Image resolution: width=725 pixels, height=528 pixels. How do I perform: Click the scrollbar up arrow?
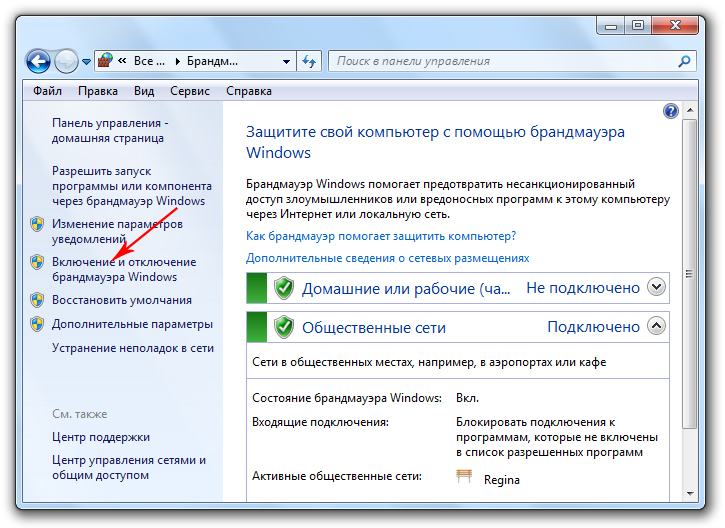point(690,110)
